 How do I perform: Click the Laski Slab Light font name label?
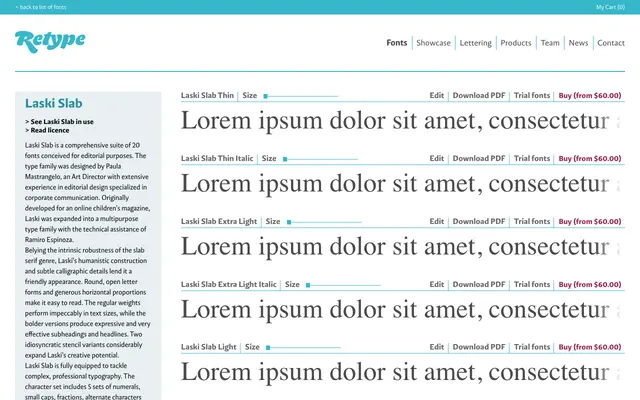209,347
